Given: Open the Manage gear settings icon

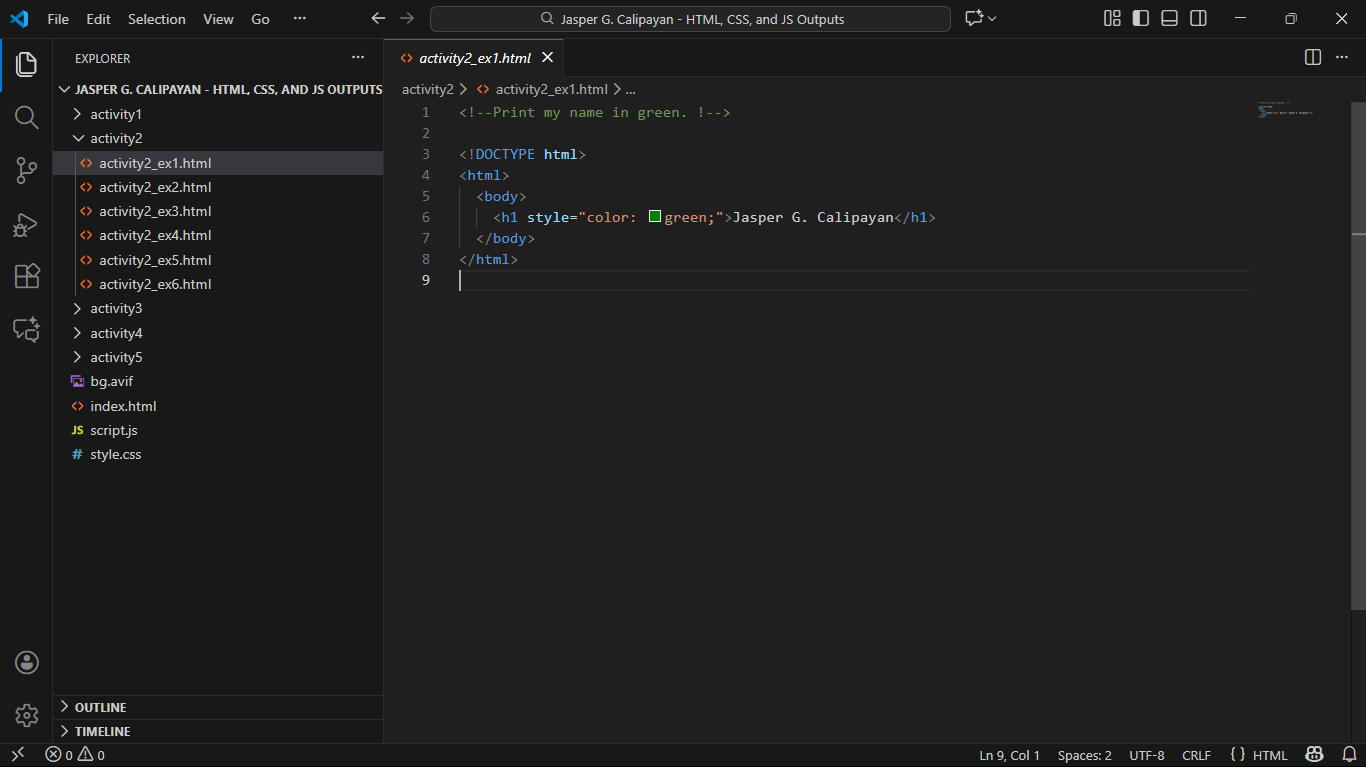Looking at the screenshot, I should [x=27, y=715].
